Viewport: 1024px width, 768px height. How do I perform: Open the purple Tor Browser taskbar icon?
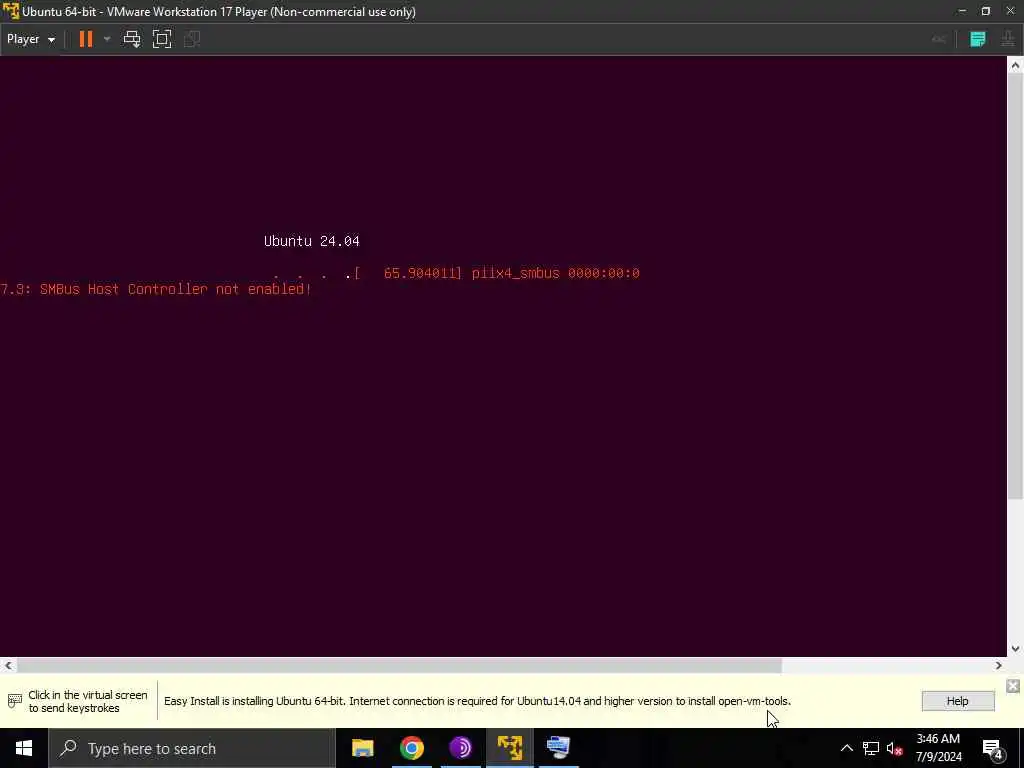460,748
